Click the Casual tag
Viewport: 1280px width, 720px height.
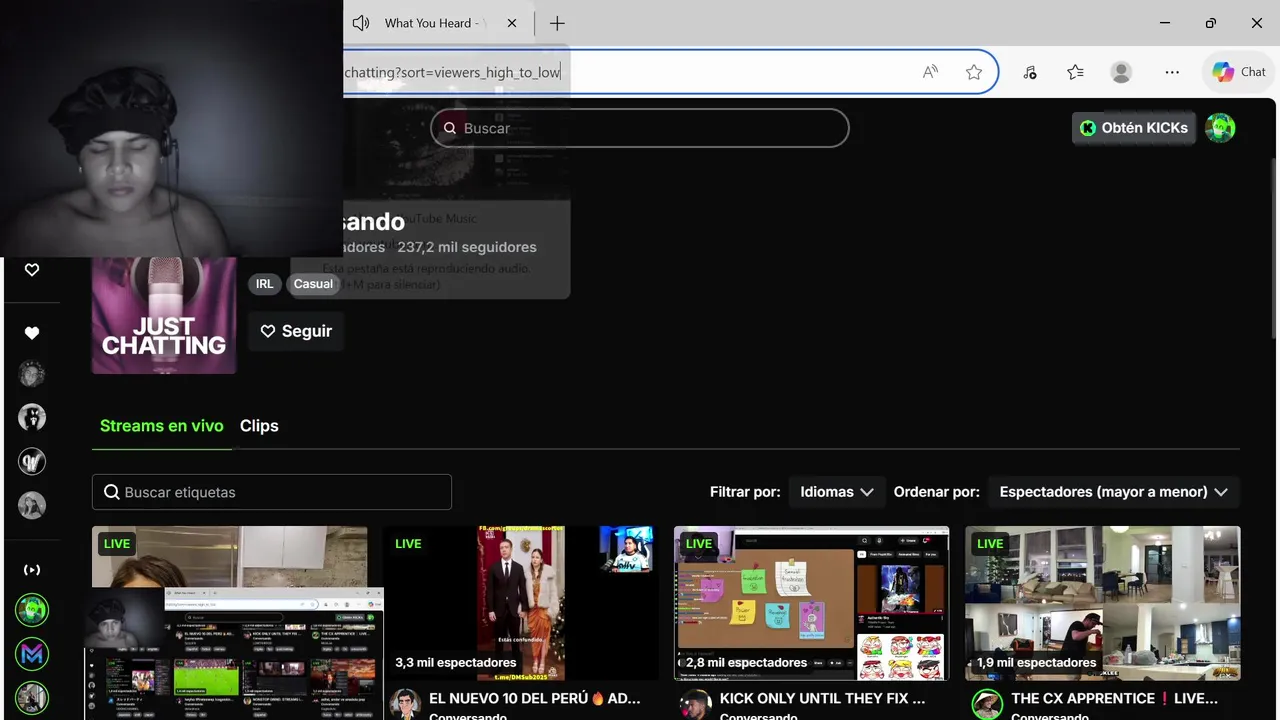click(313, 284)
